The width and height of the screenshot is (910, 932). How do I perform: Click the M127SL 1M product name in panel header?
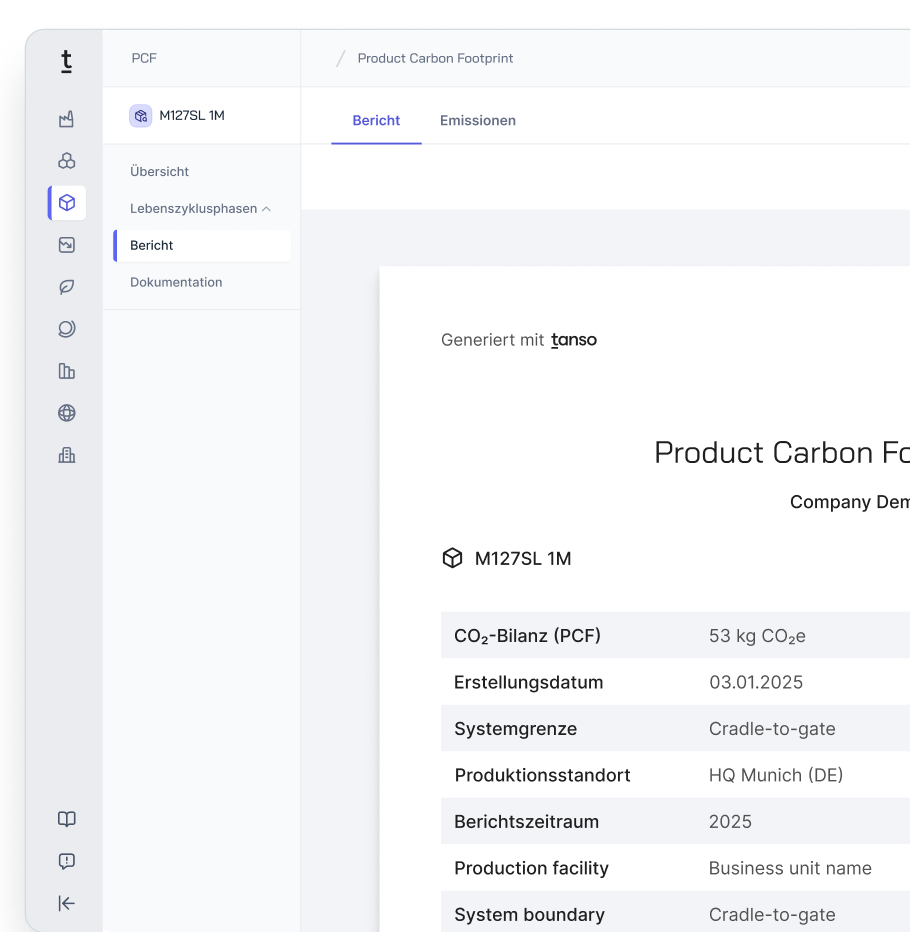click(x=192, y=116)
